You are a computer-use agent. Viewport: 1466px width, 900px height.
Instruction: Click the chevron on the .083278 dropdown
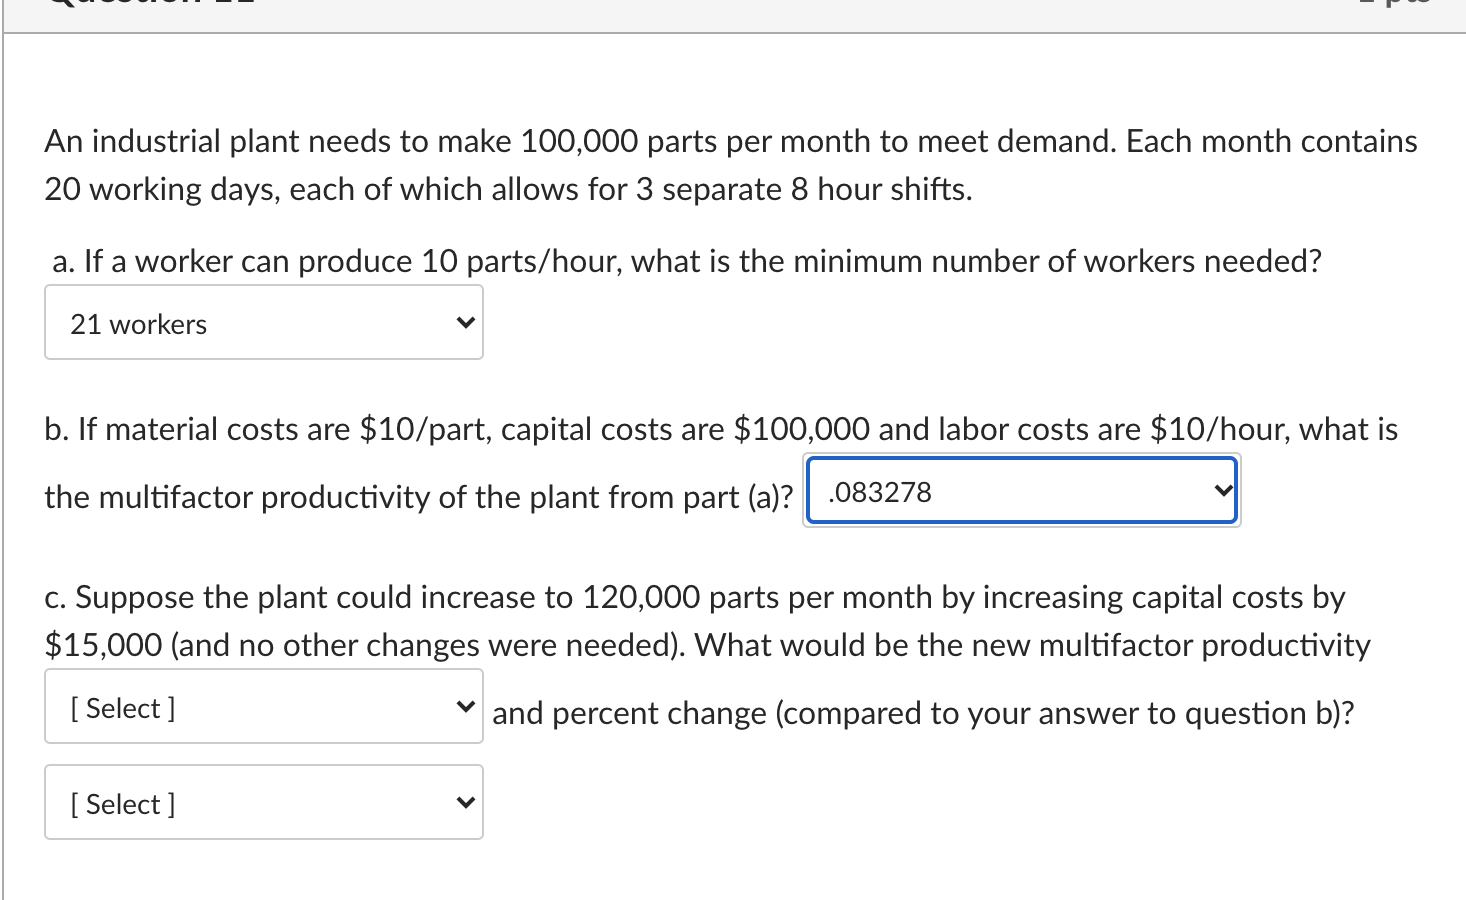tap(1222, 490)
